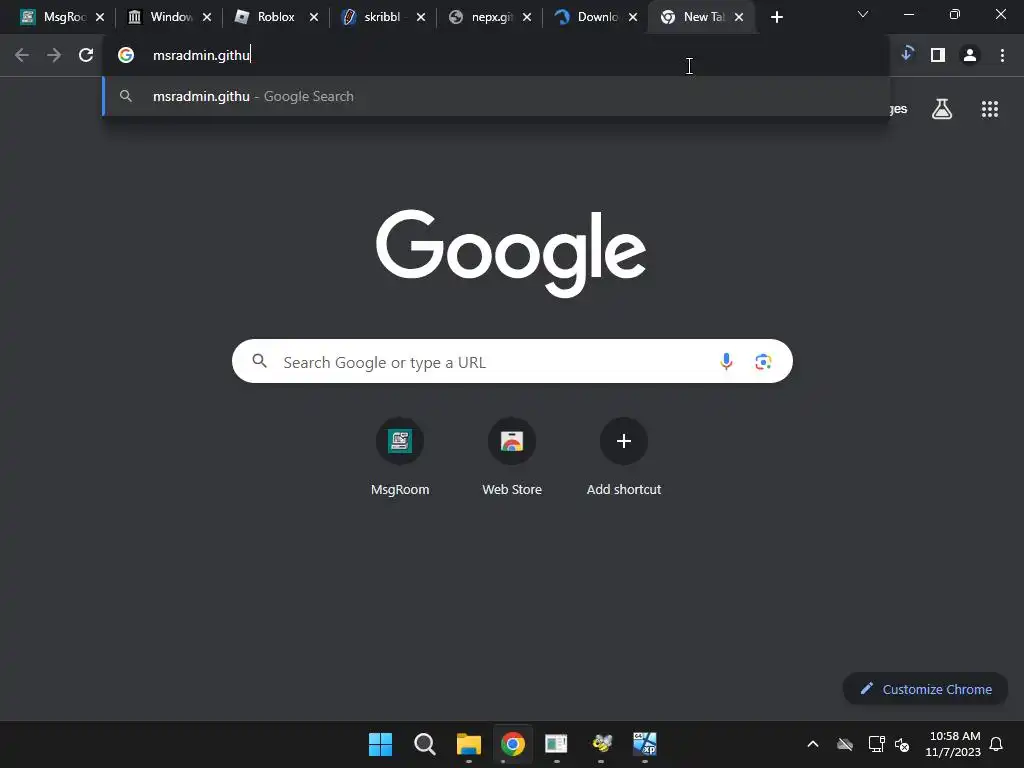Close the nepx.git tab
Image resolution: width=1024 pixels, height=768 pixels.
tap(527, 18)
